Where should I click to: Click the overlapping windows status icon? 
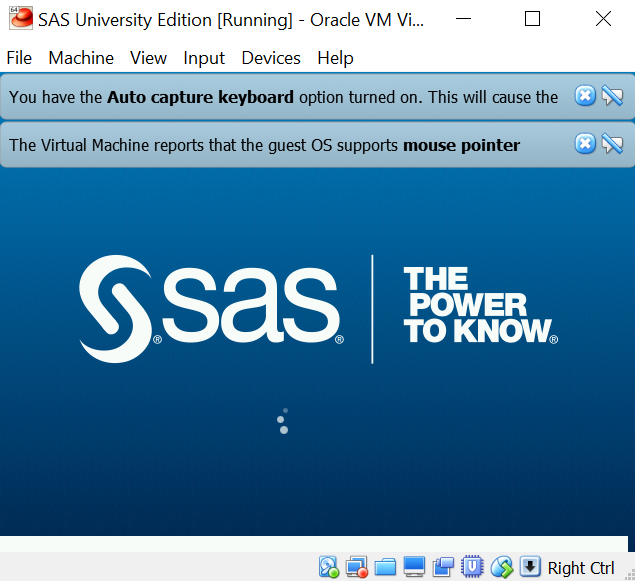point(444,568)
